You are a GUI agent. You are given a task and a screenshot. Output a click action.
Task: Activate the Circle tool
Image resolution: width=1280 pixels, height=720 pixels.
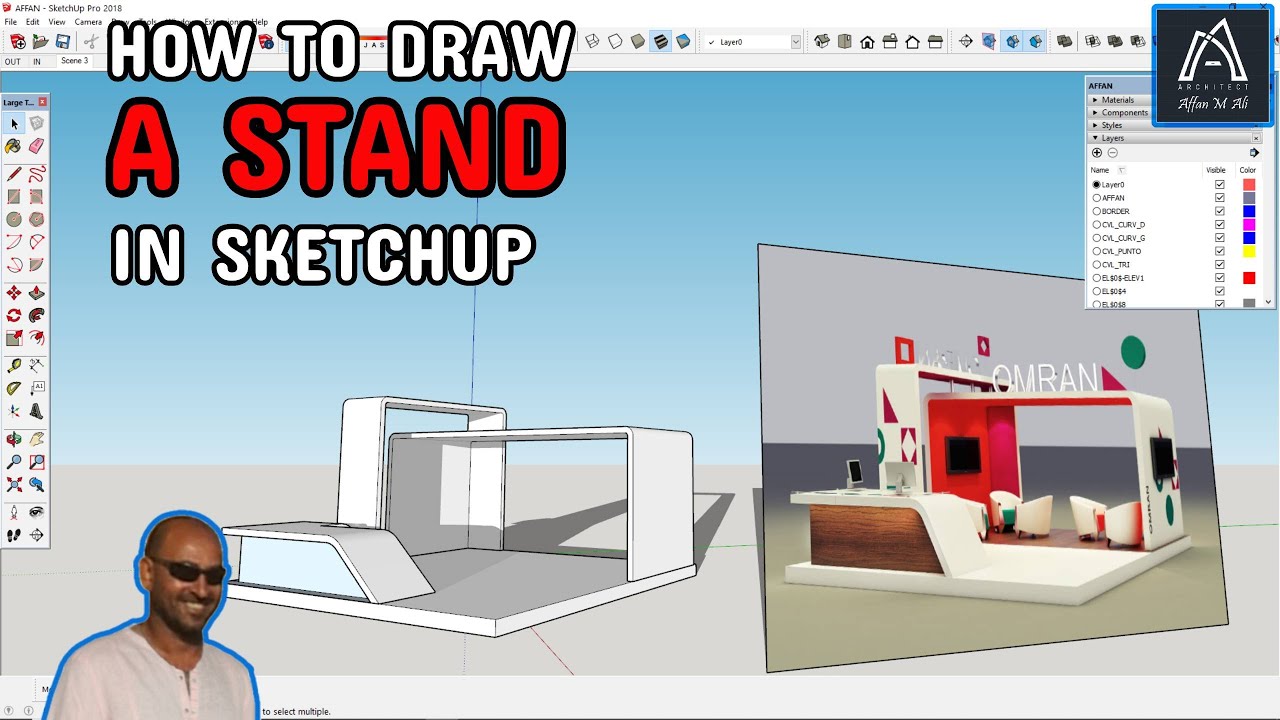pyautogui.click(x=14, y=220)
